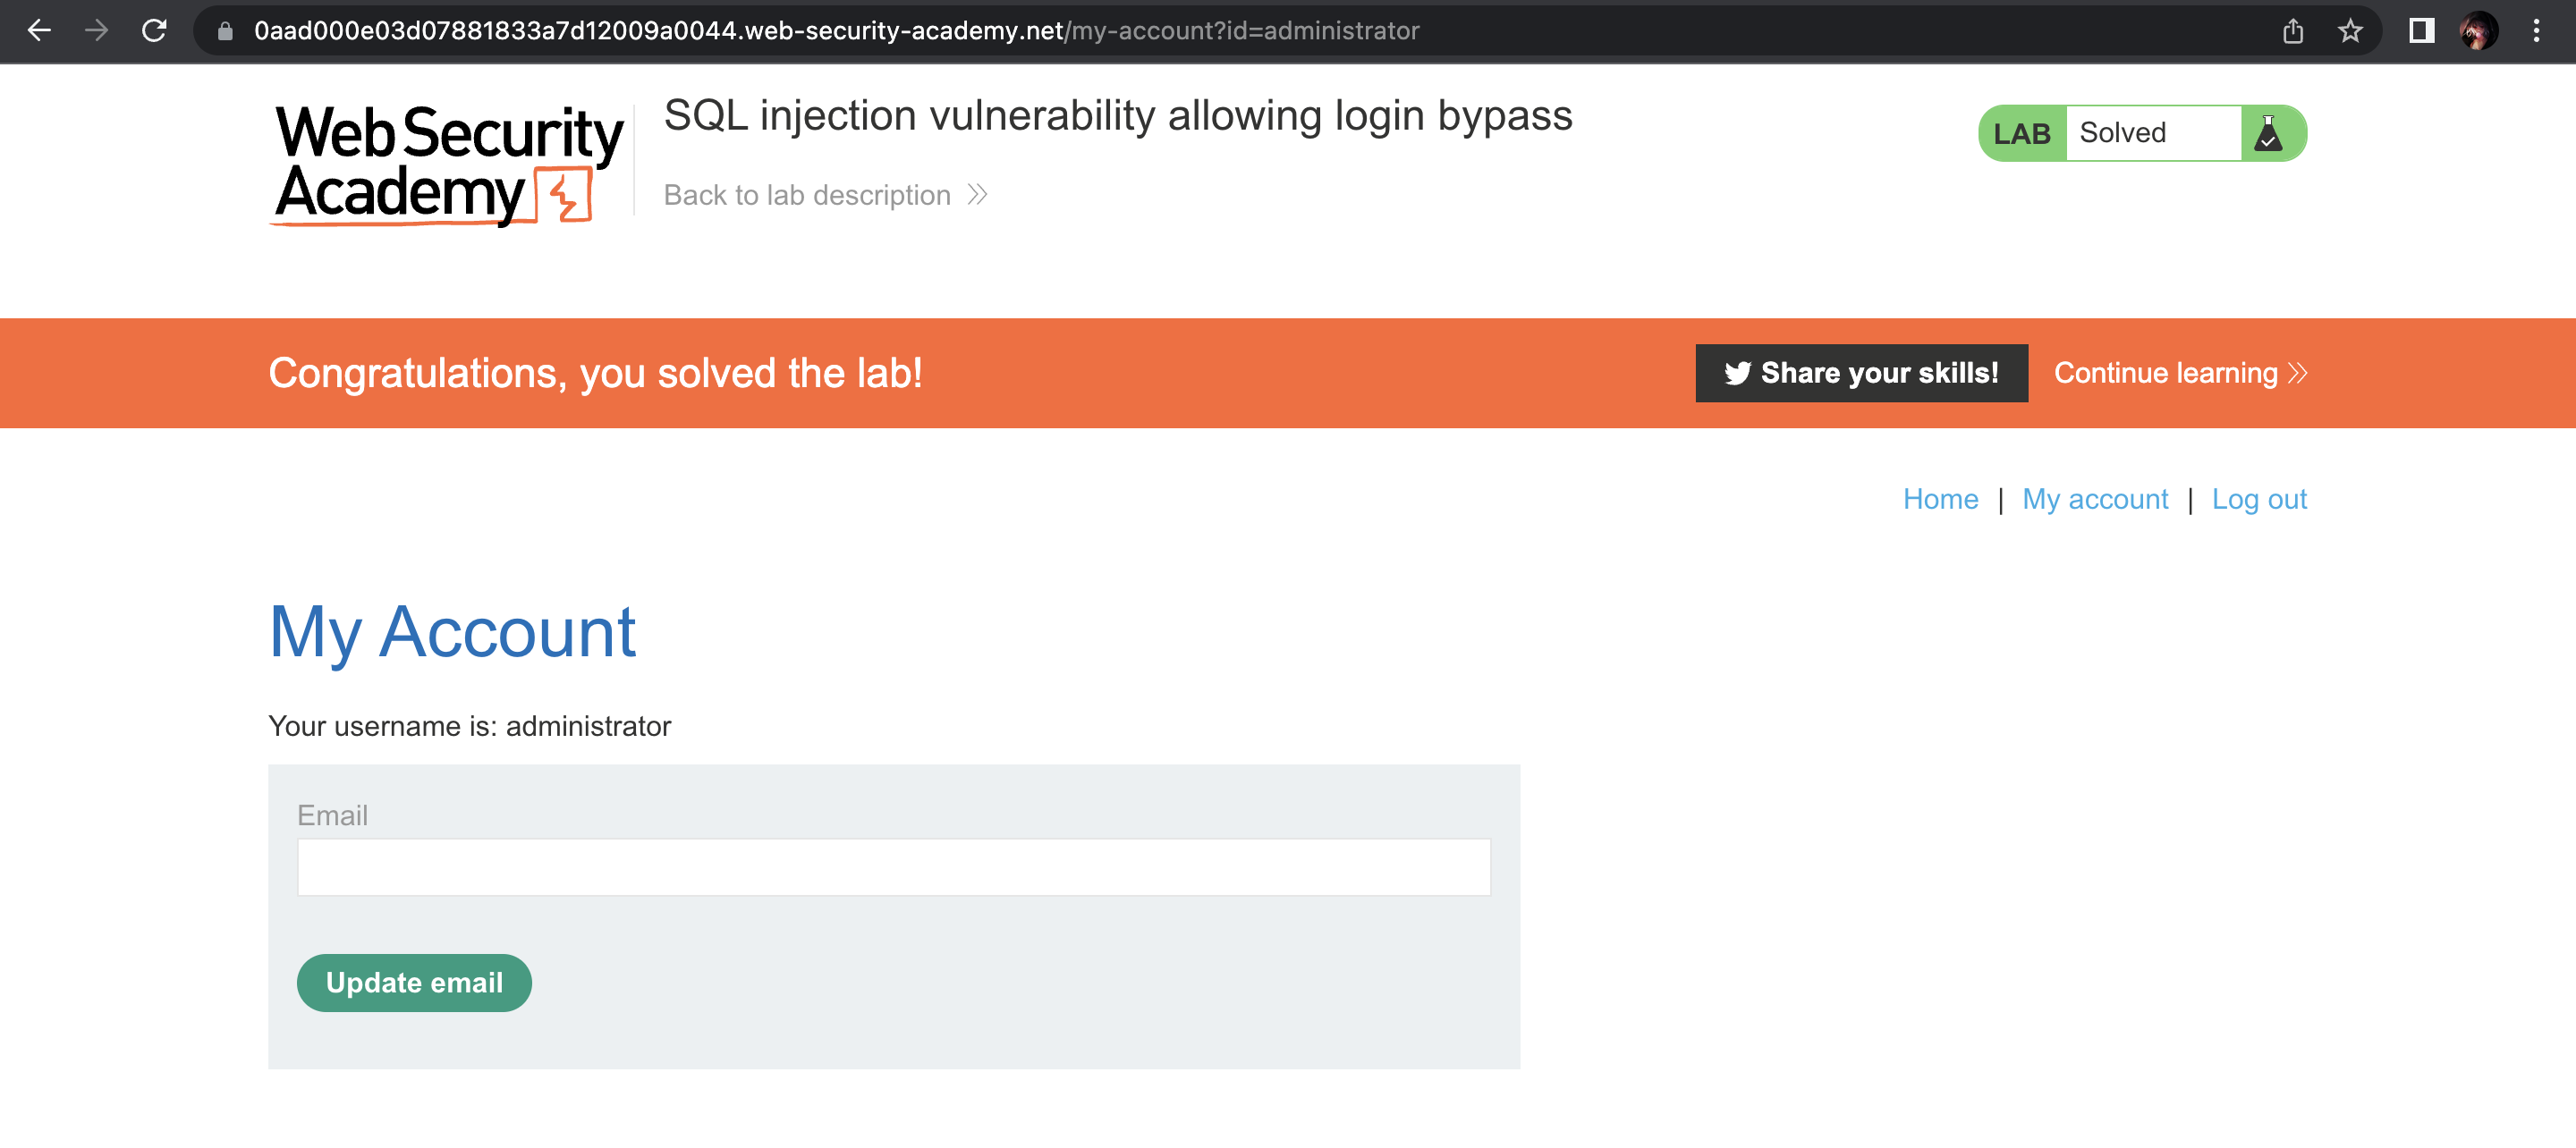This screenshot has width=2576, height=1148.
Task: Open the My account menu link
Action: 2095,499
